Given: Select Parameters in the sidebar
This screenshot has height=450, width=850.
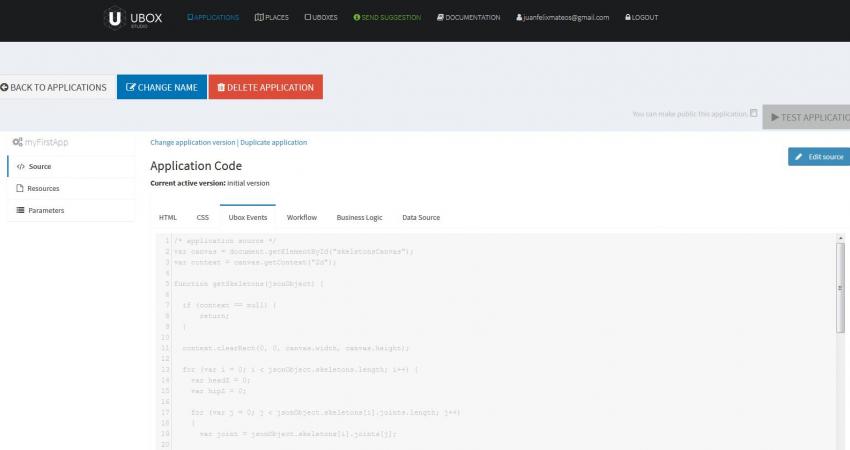Looking at the screenshot, I should [x=71, y=210].
